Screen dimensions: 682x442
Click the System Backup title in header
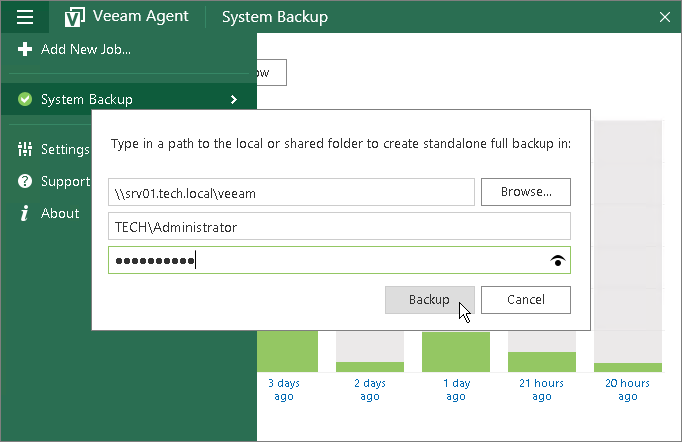tap(275, 17)
